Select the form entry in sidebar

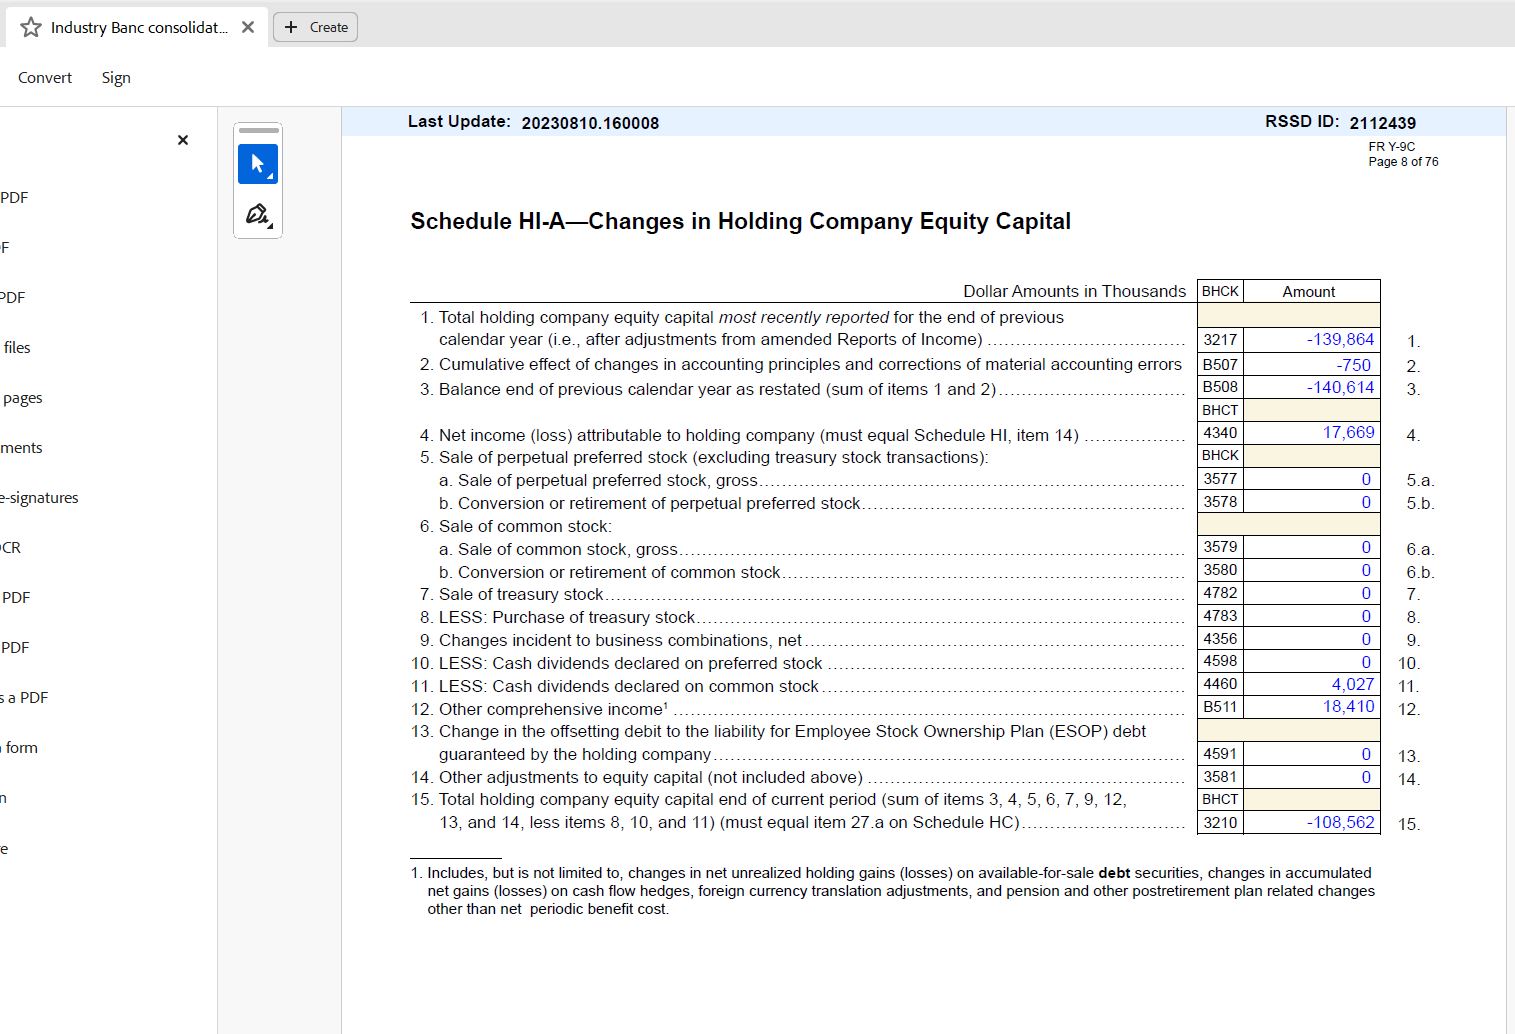[x=20, y=747]
